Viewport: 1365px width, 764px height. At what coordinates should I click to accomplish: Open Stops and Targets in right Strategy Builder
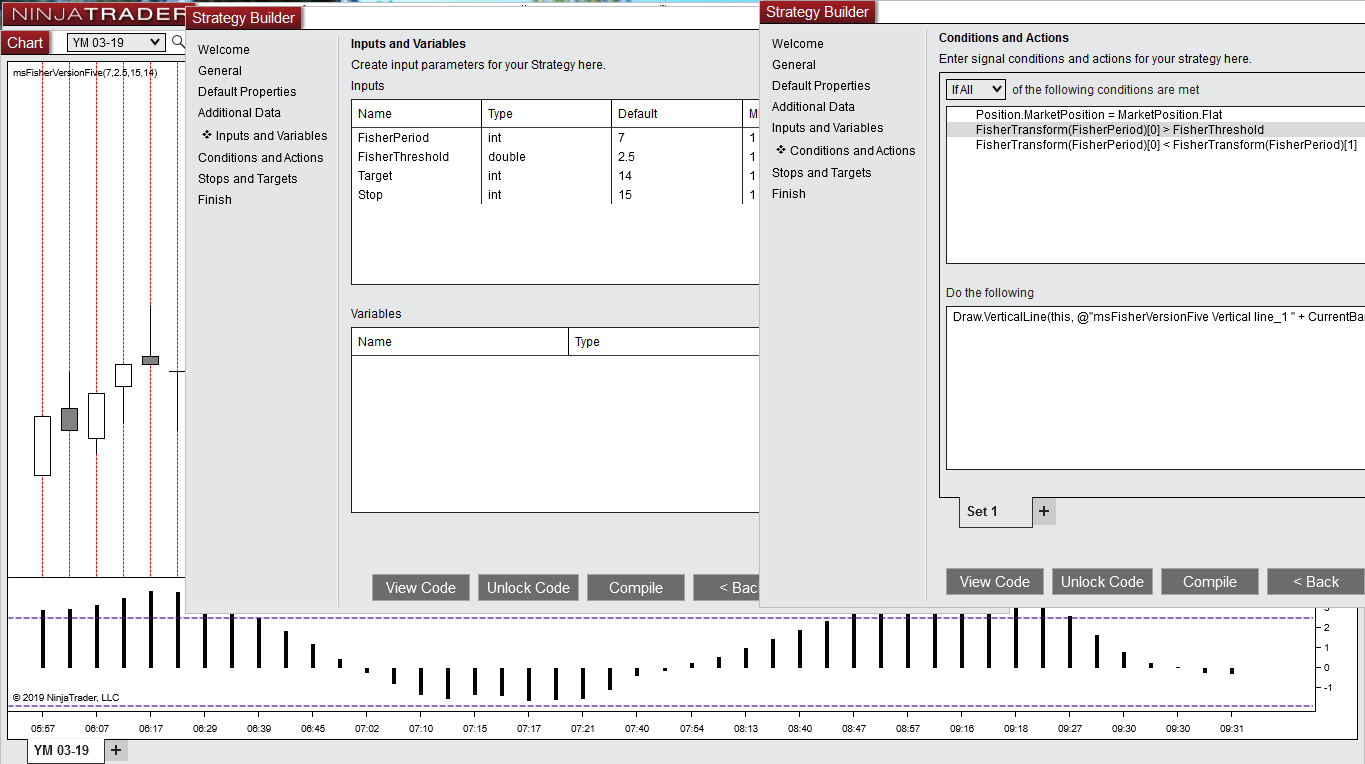[822, 173]
